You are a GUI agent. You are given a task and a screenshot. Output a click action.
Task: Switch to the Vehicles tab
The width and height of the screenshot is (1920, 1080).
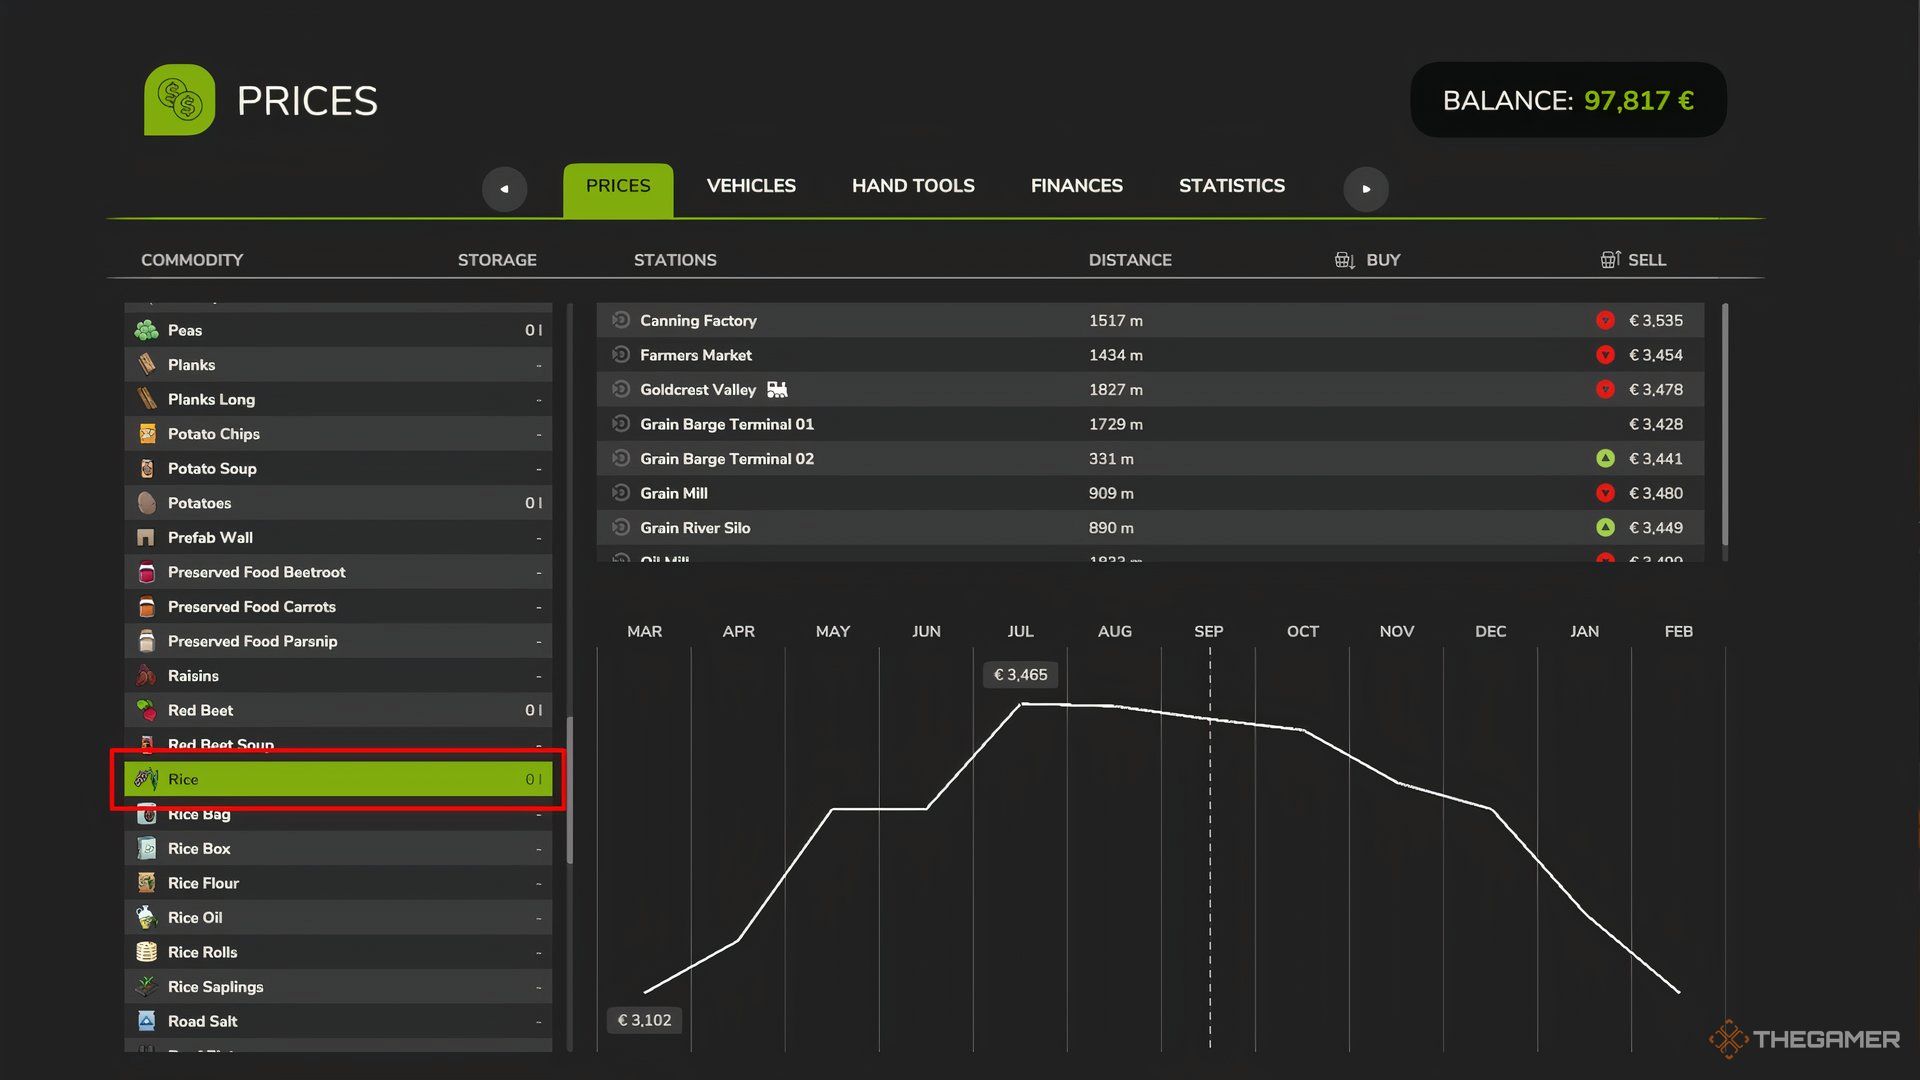click(751, 186)
